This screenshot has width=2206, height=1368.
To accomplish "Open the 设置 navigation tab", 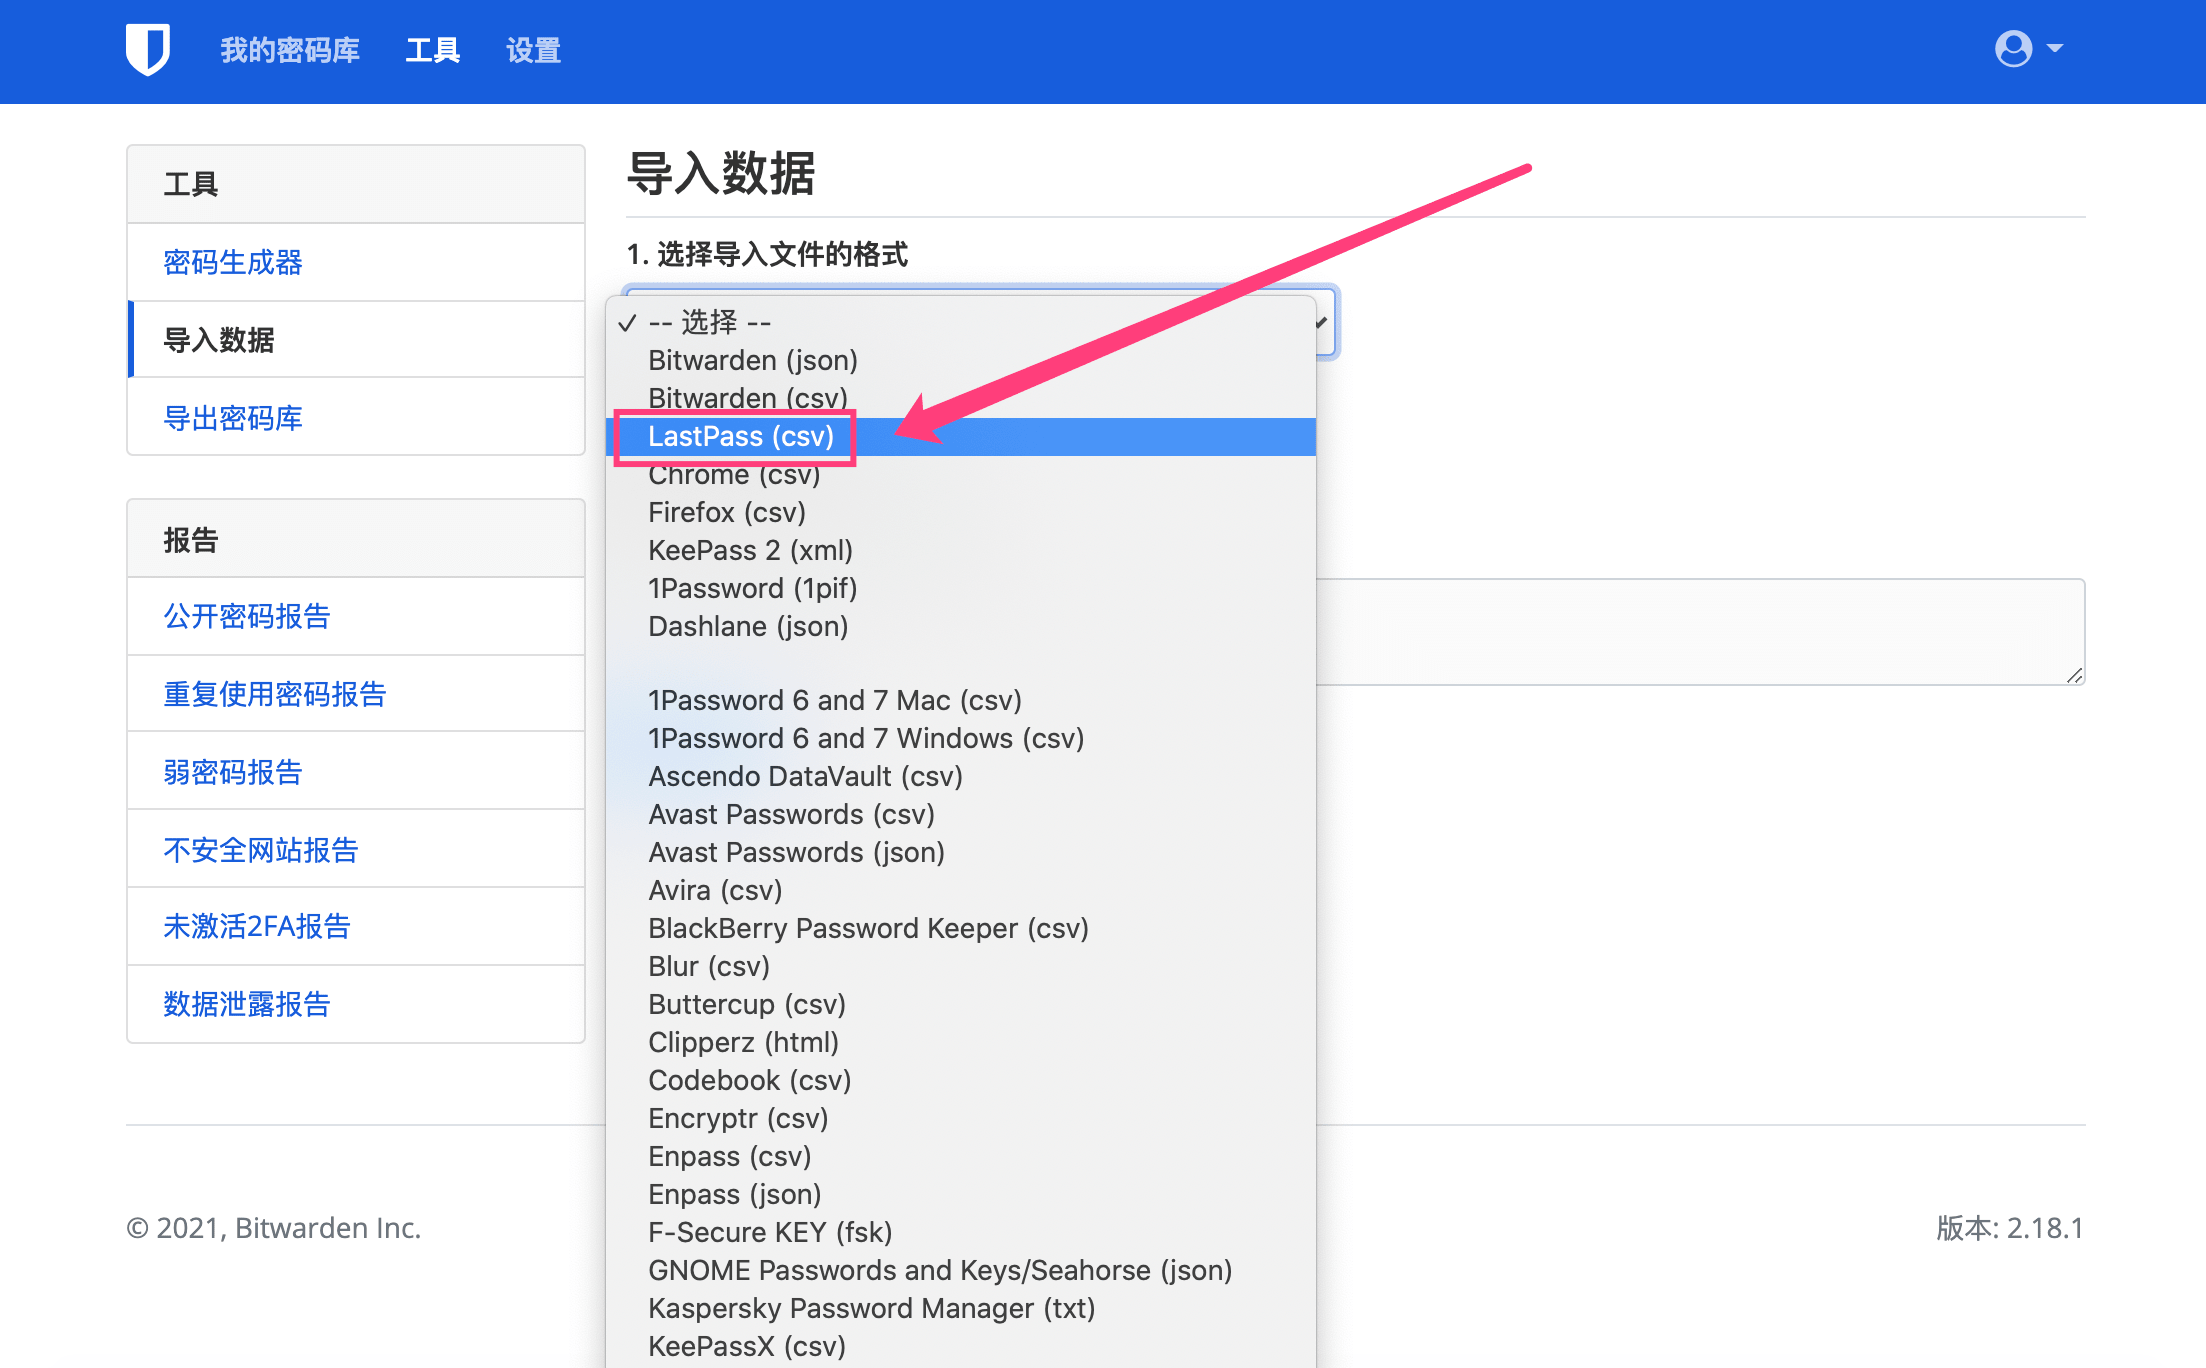I will (x=533, y=50).
